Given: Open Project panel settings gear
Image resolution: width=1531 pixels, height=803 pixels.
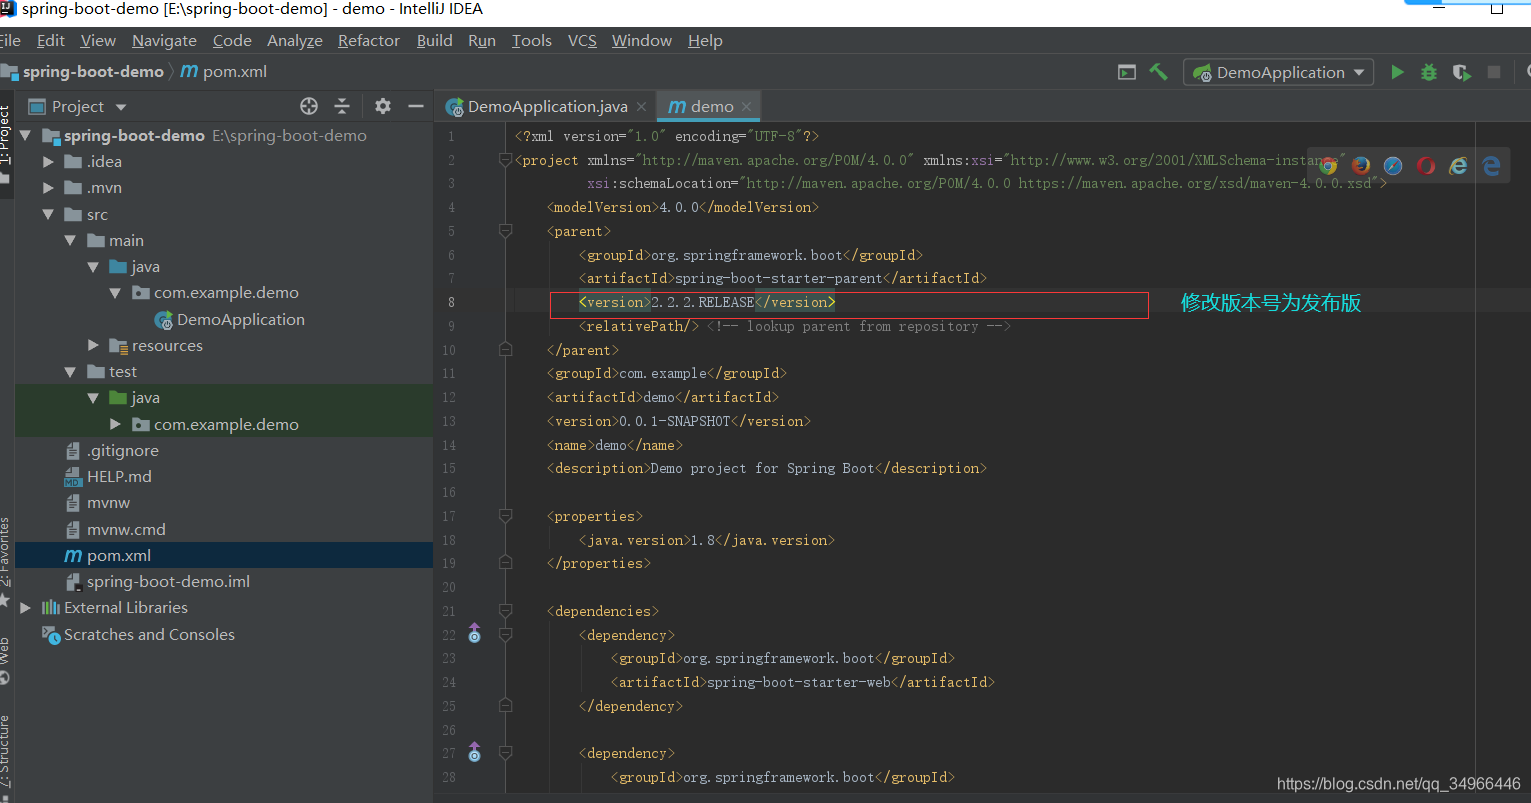Looking at the screenshot, I should [383, 106].
